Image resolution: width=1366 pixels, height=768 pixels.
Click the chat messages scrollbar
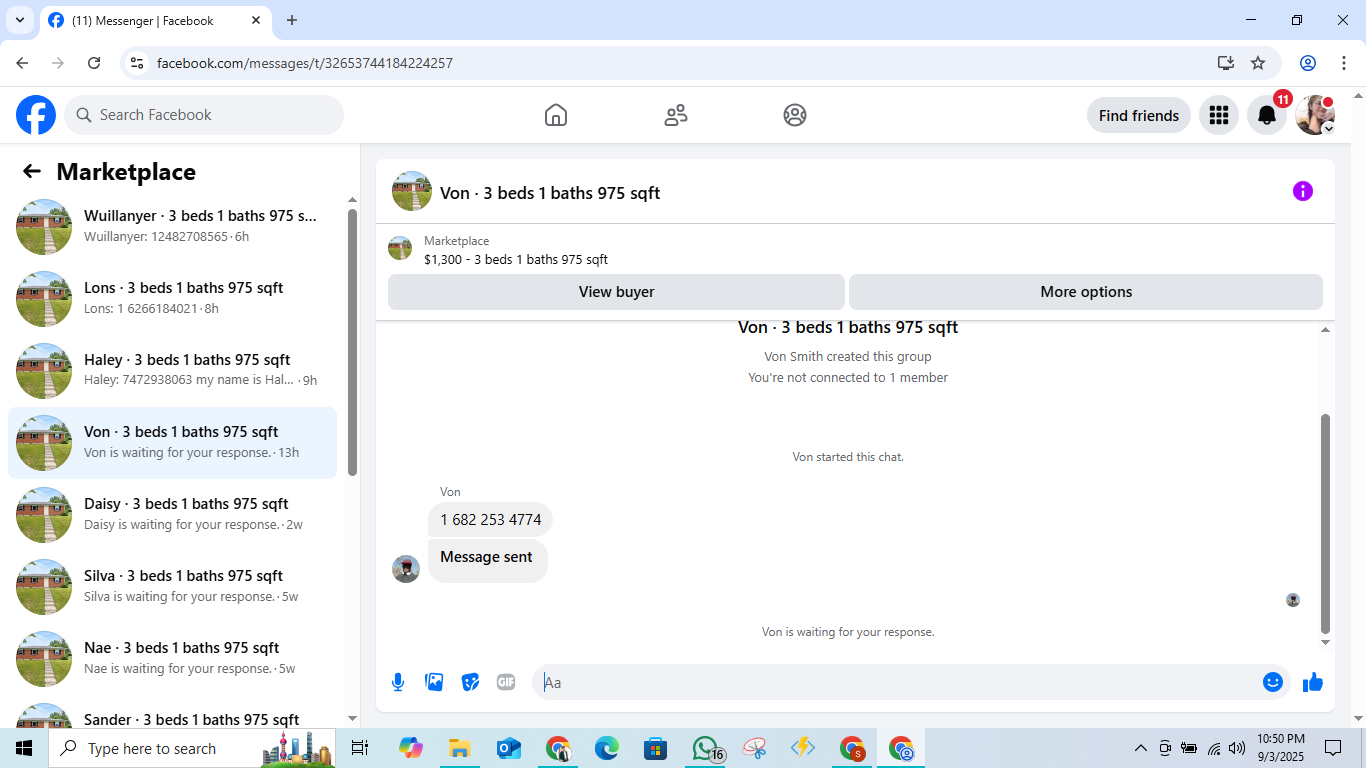coord(1326,524)
